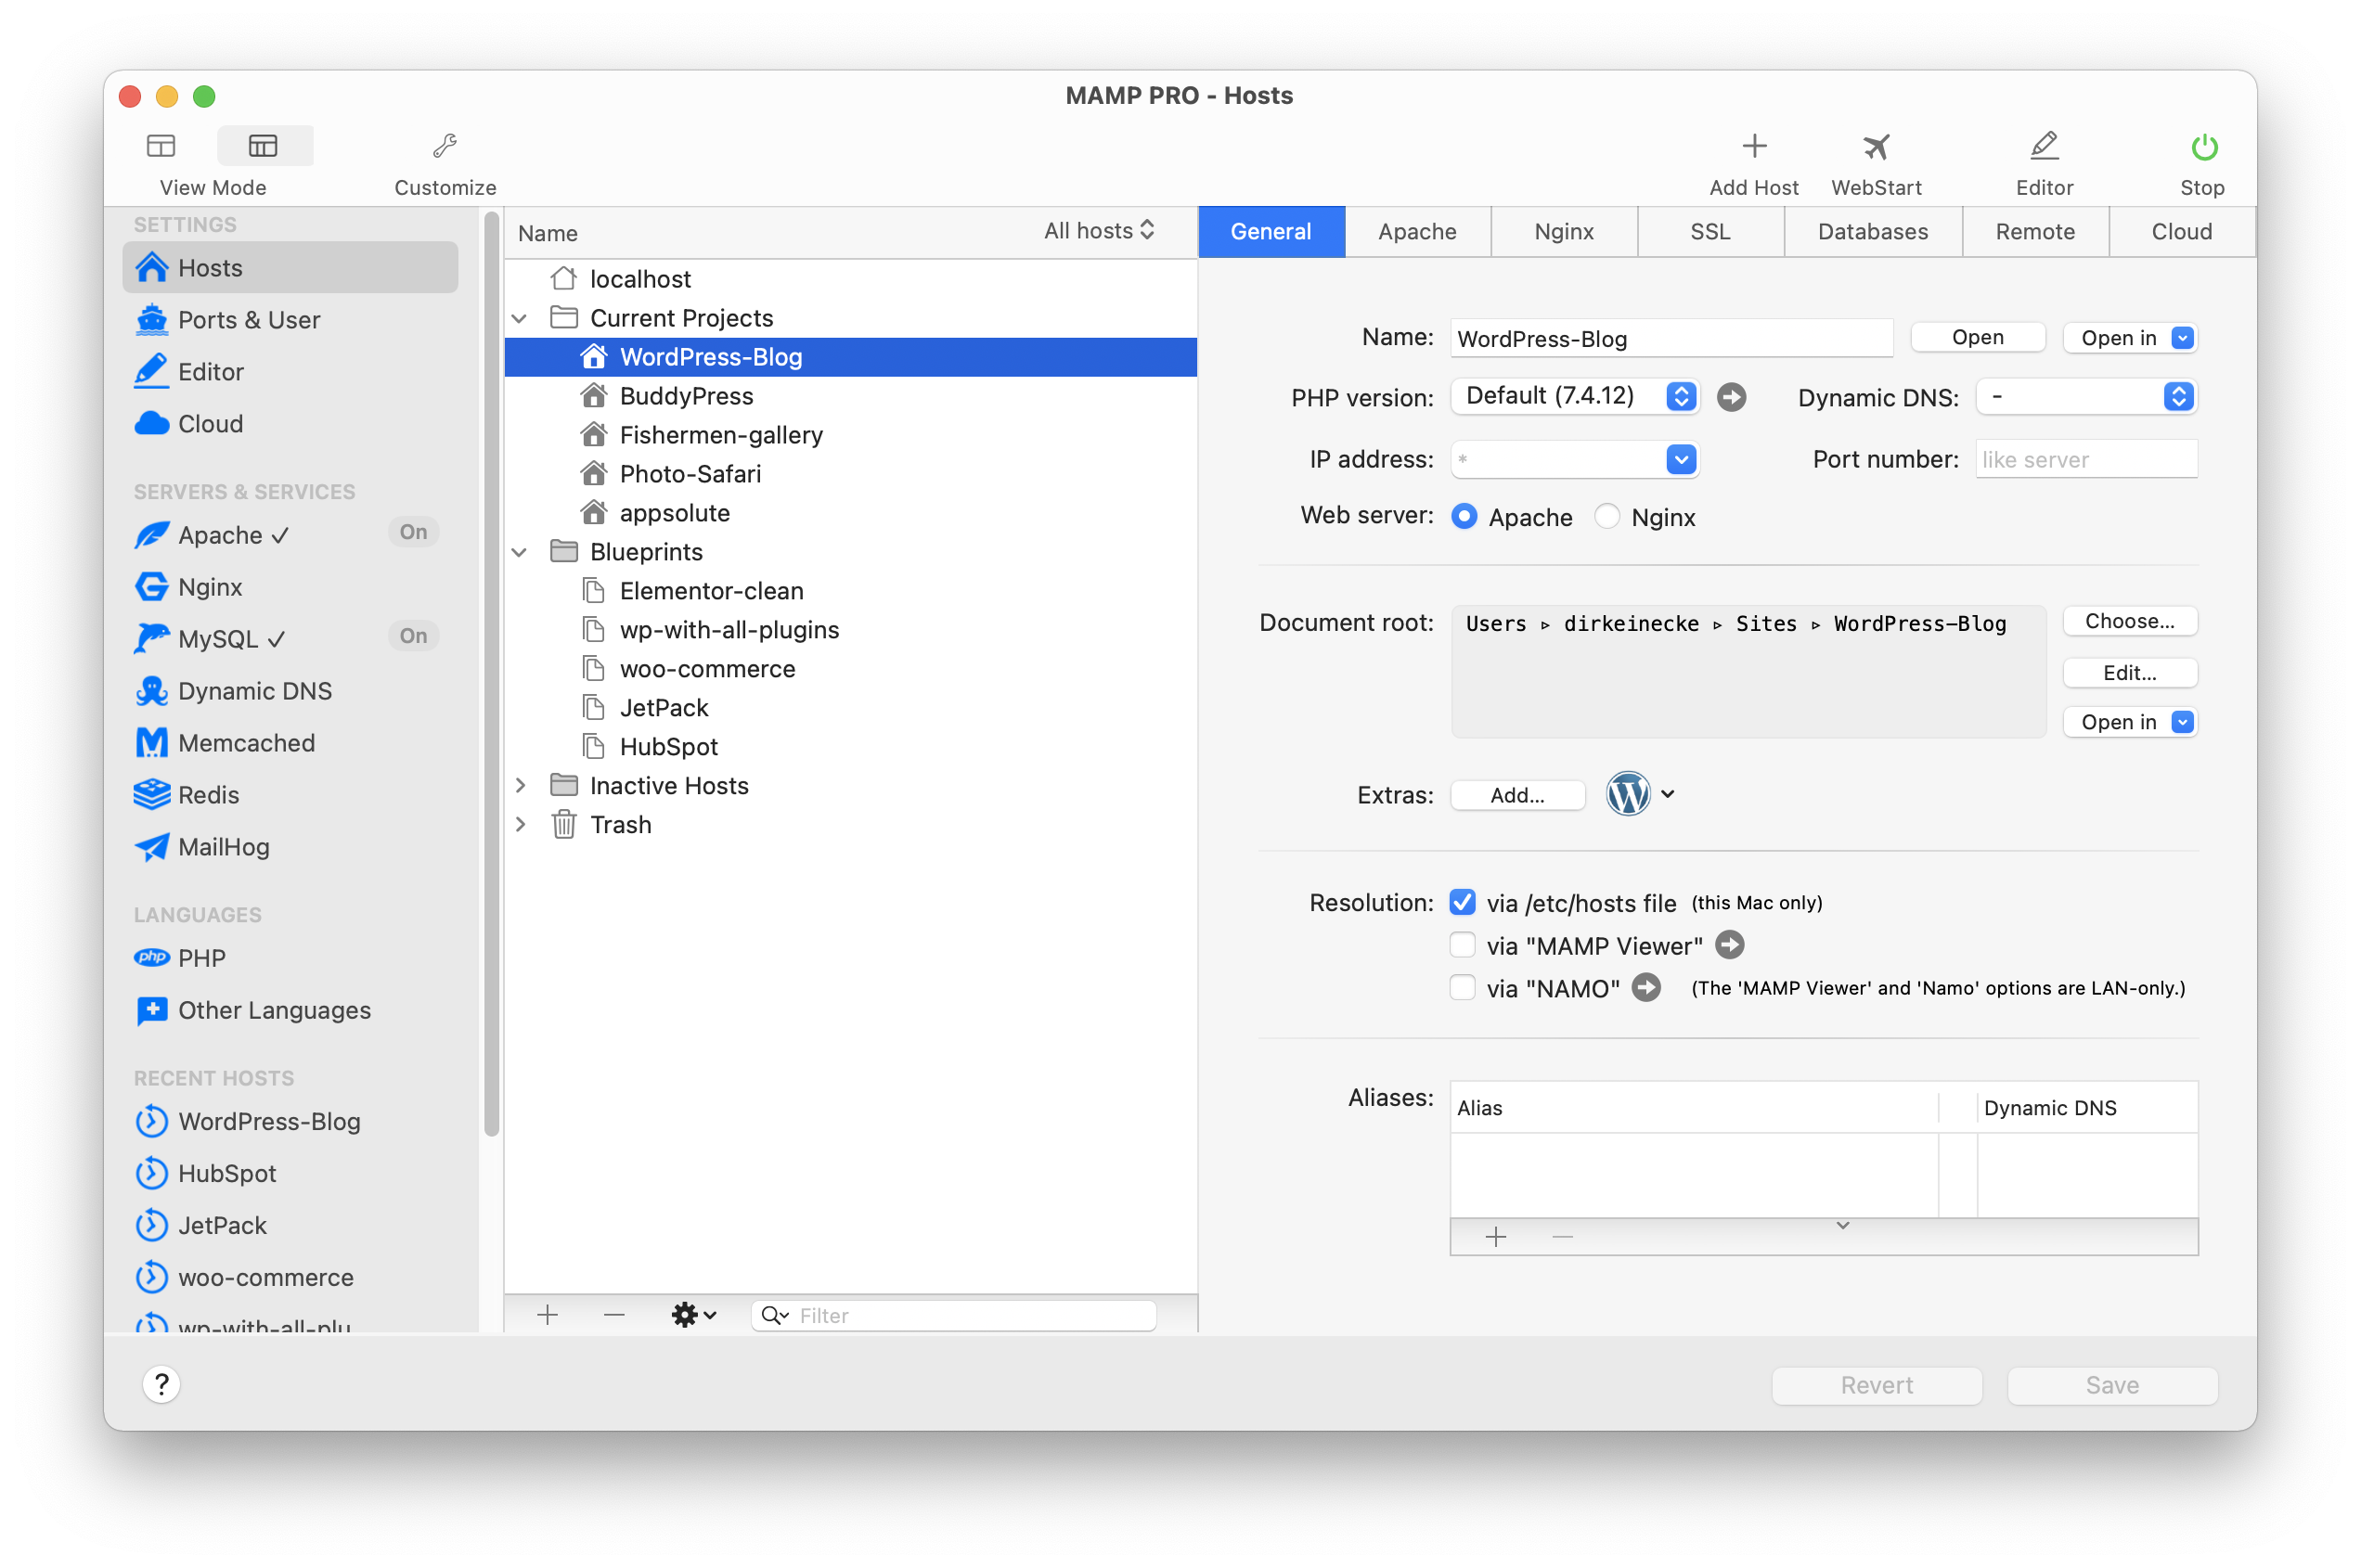Screen dimensions: 2361x1568
Task: Click the Choose... document root button
Action: [x=2129, y=621]
